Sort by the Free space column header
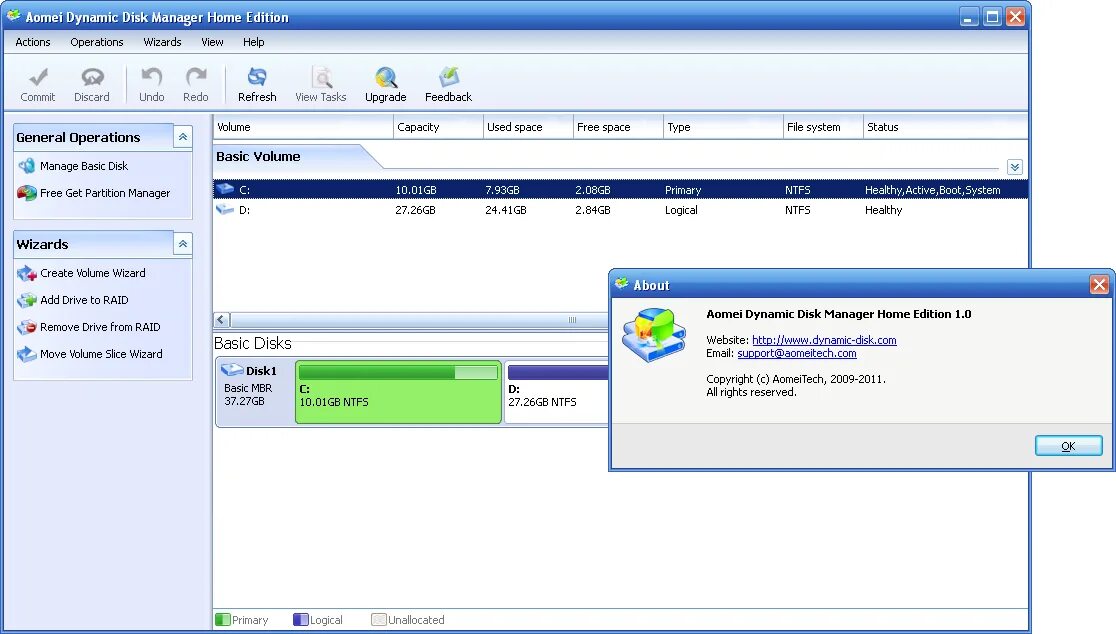The image size is (1116, 634). point(618,127)
